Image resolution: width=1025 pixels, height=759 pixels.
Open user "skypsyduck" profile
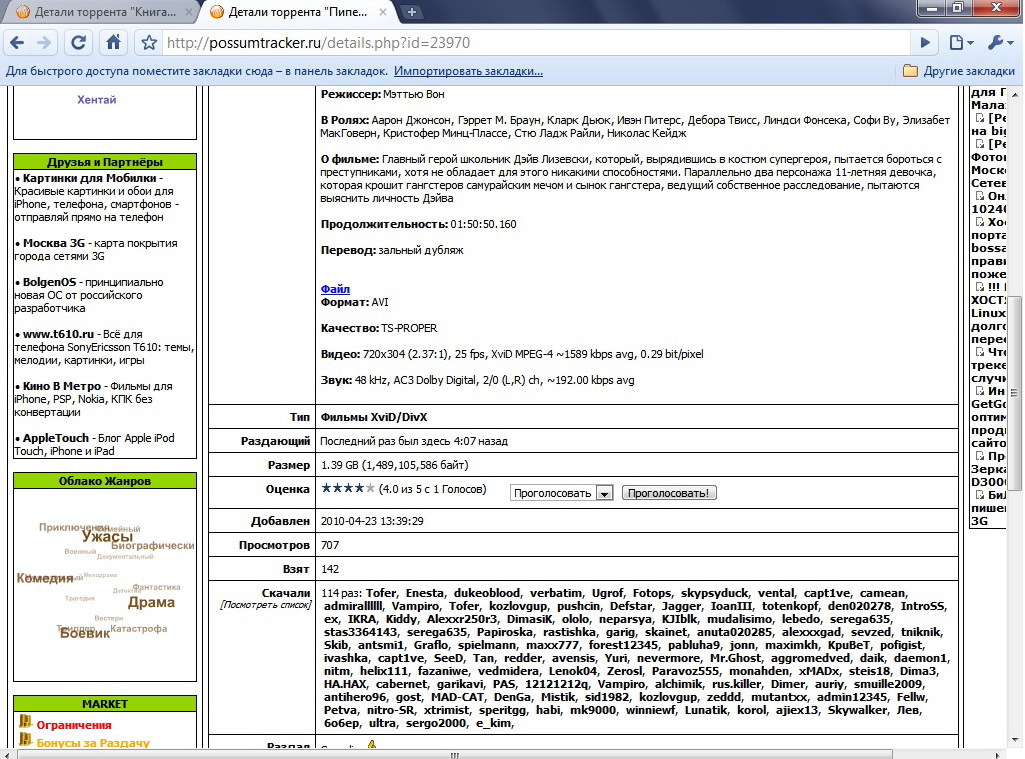[714, 593]
